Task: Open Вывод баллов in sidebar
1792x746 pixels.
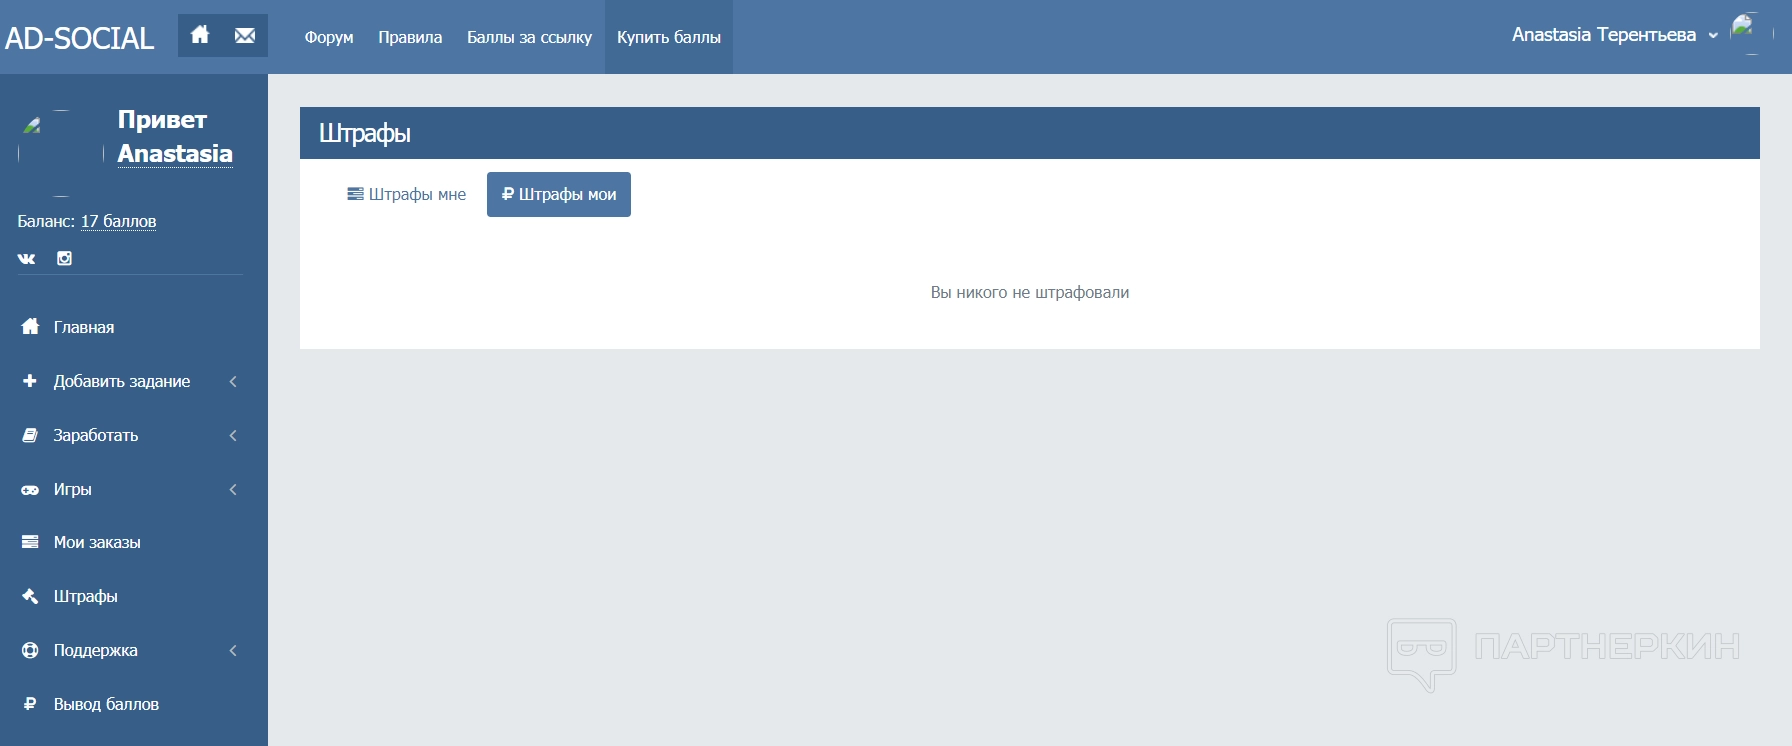Action: tap(106, 704)
